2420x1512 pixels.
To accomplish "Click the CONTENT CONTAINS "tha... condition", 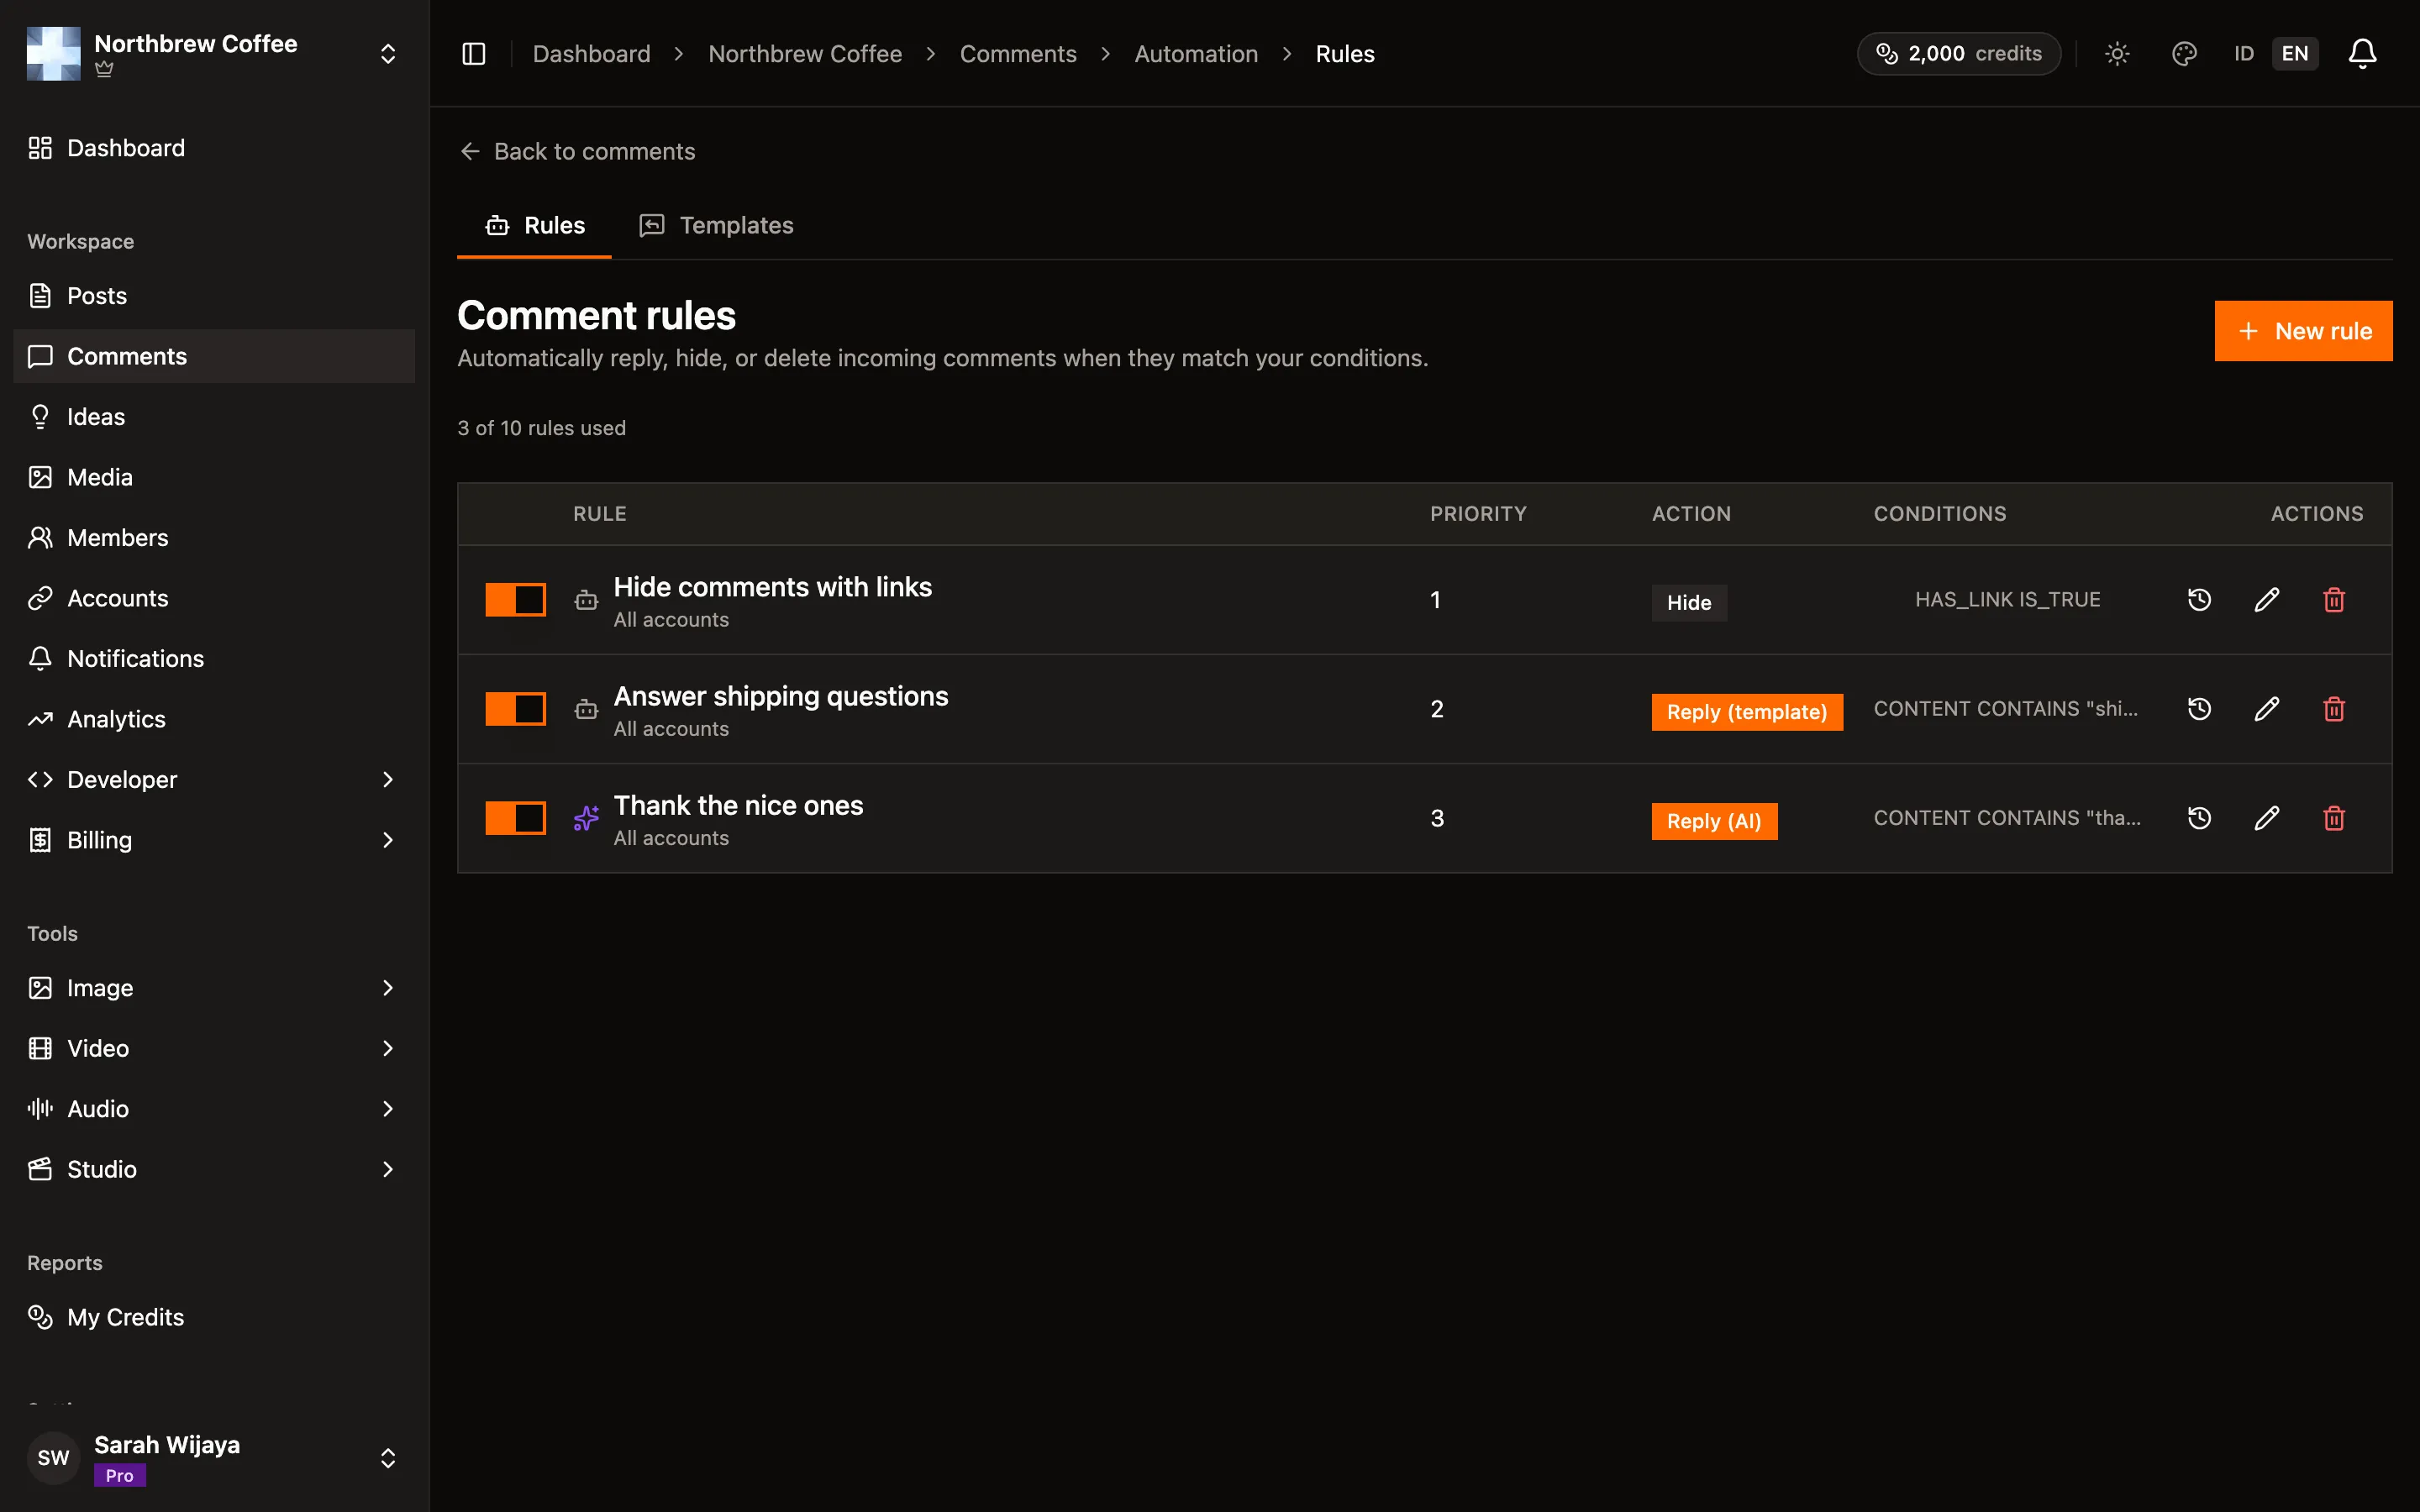I will coord(2007,818).
